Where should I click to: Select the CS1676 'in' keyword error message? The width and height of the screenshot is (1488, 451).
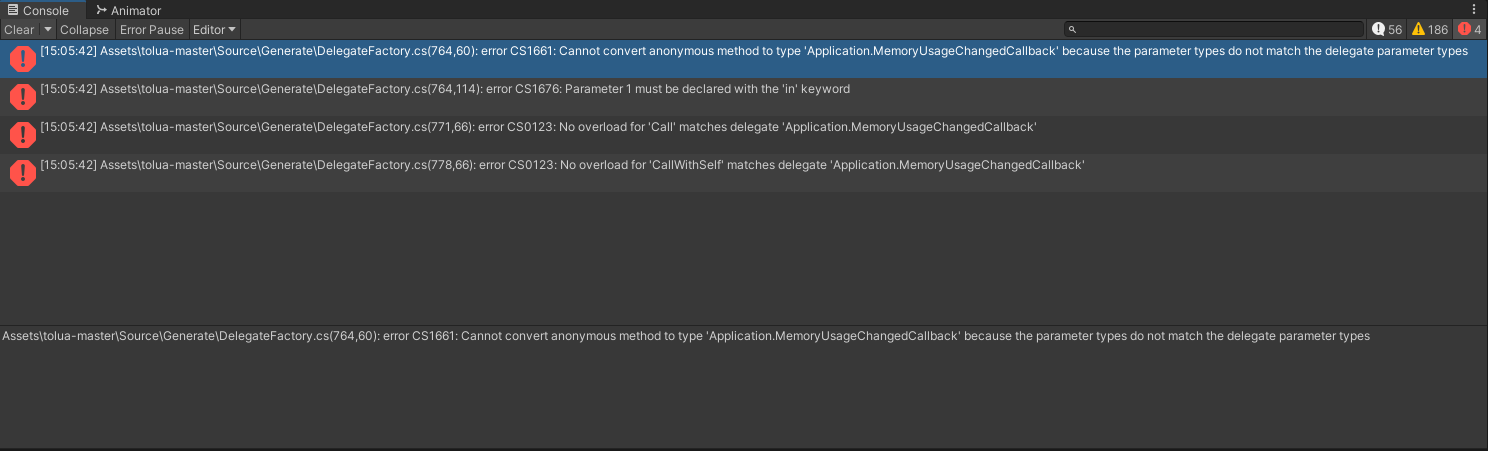(445, 89)
